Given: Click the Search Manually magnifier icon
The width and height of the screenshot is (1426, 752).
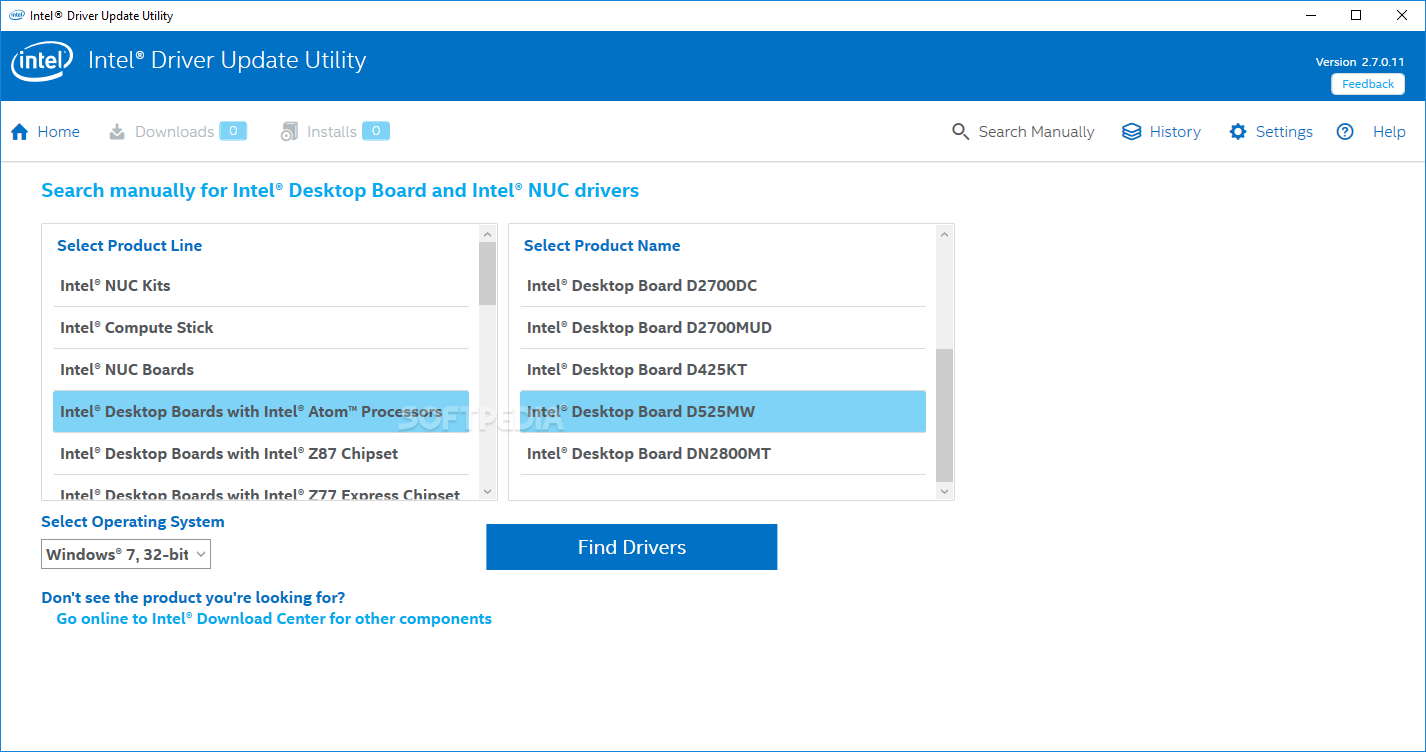Looking at the screenshot, I should [961, 132].
